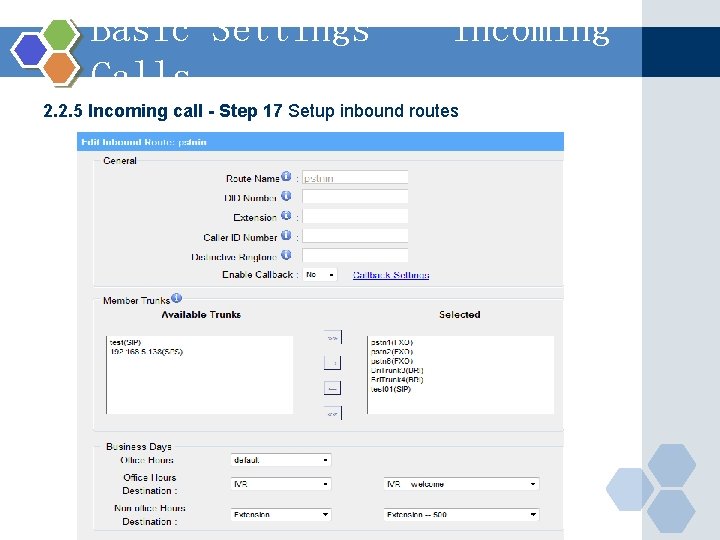The height and width of the screenshot is (540, 720).
Task: Select 192.168.5.138(SPS) in Available Trunks
Action: pos(146,352)
